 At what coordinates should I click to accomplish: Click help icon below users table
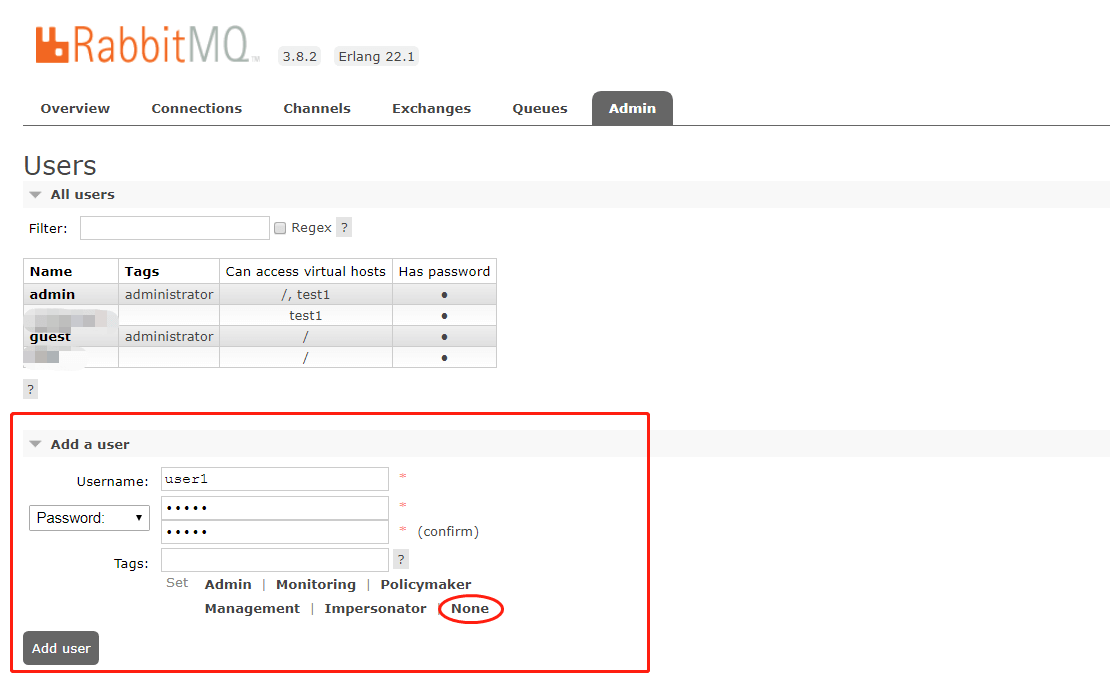pos(30,389)
